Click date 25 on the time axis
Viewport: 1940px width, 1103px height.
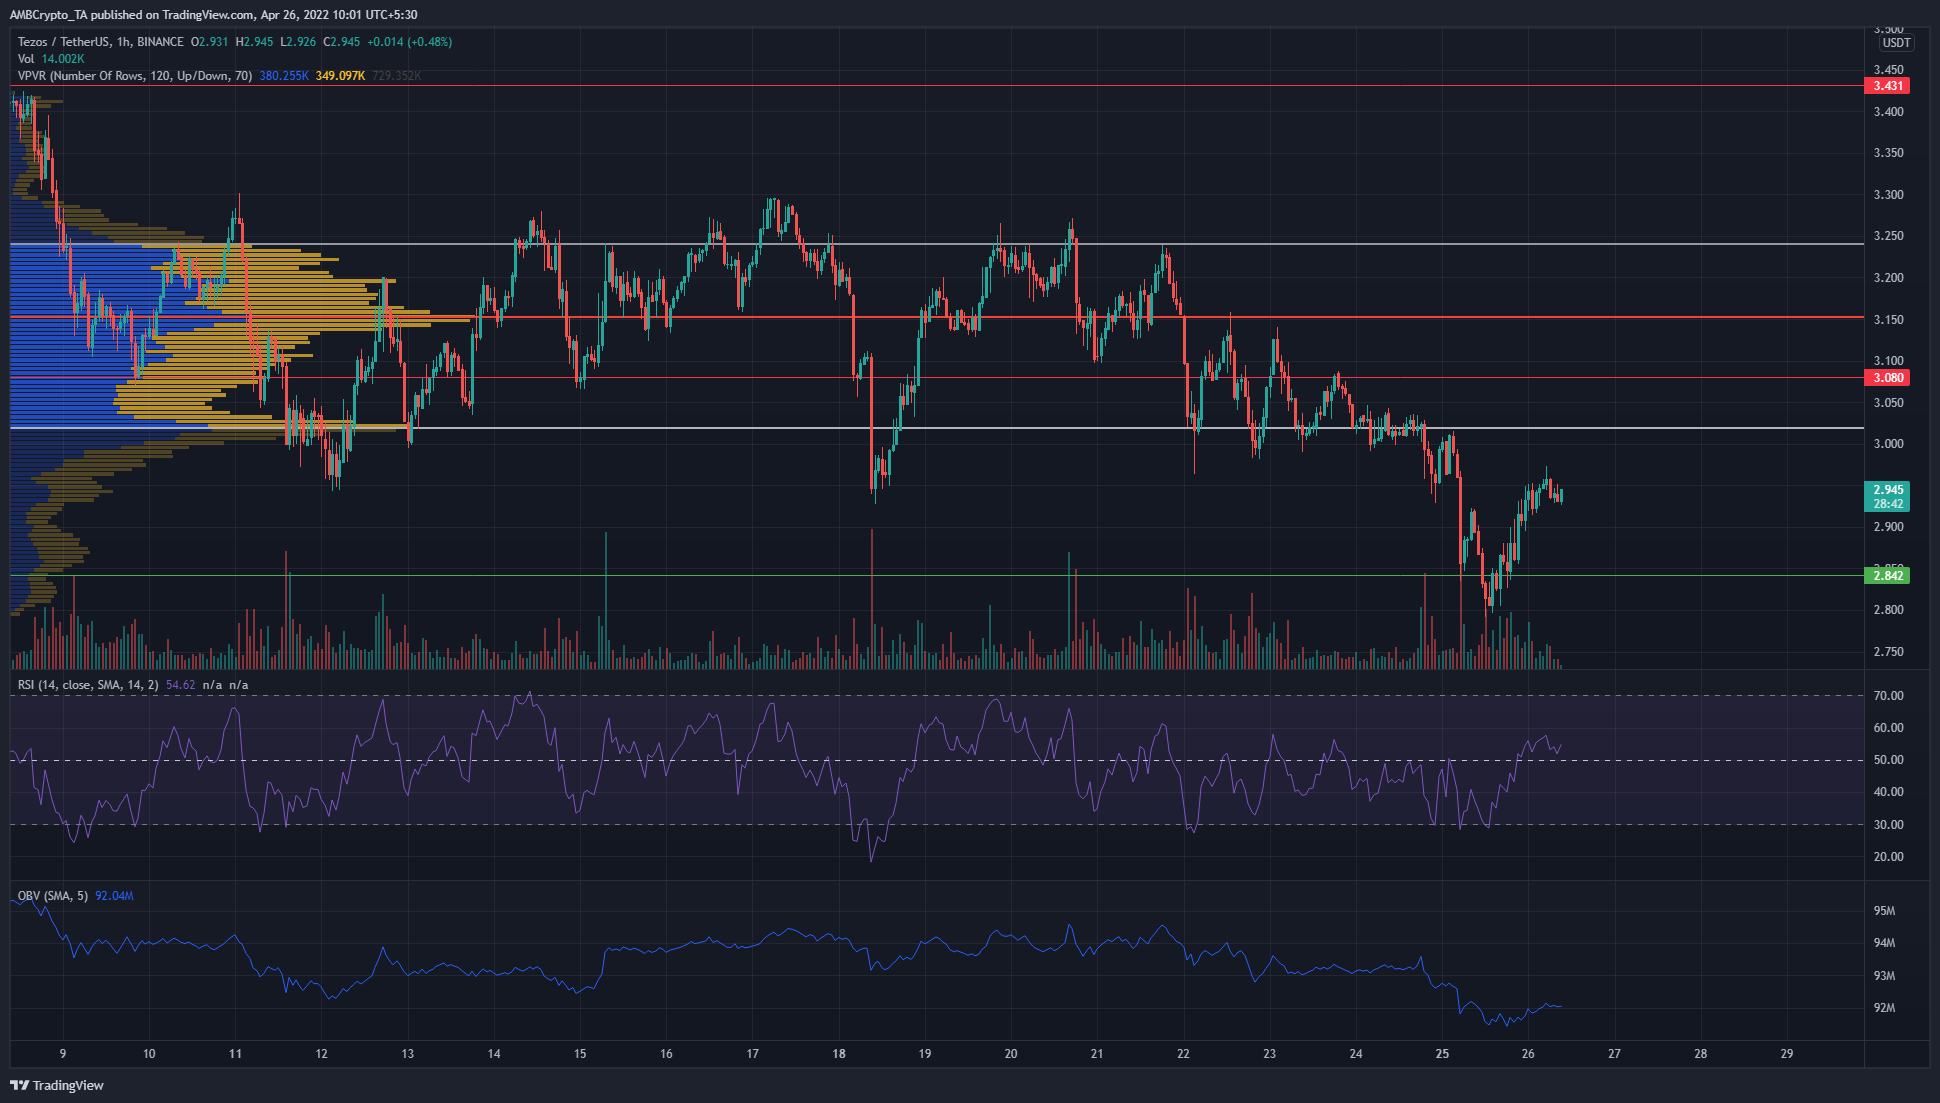[1442, 1054]
